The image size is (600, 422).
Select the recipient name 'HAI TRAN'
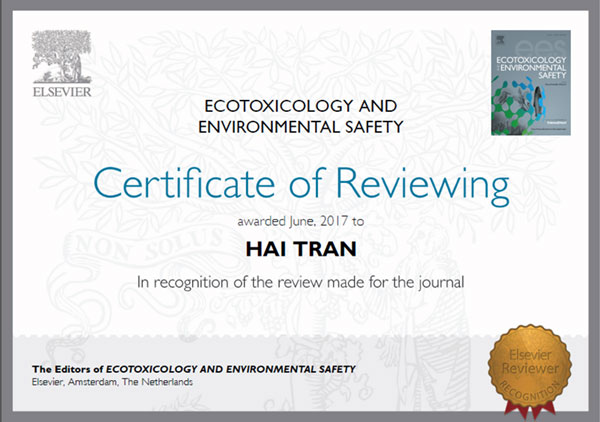pos(301,249)
